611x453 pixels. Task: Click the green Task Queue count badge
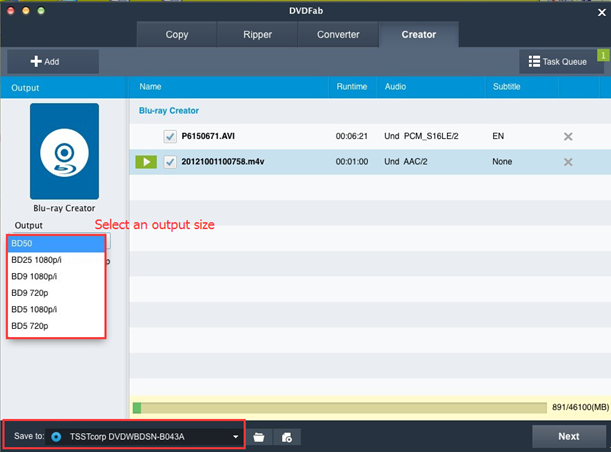tap(603, 55)
